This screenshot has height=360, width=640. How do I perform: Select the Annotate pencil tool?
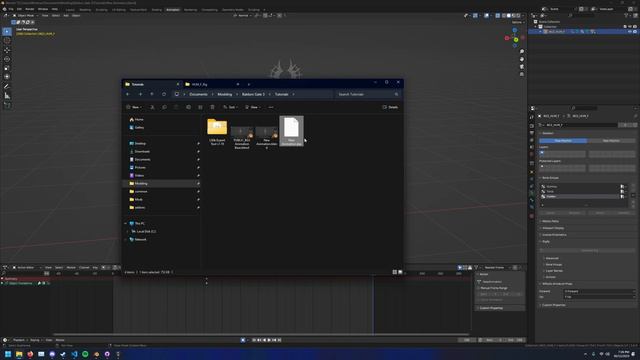[7, 87]
